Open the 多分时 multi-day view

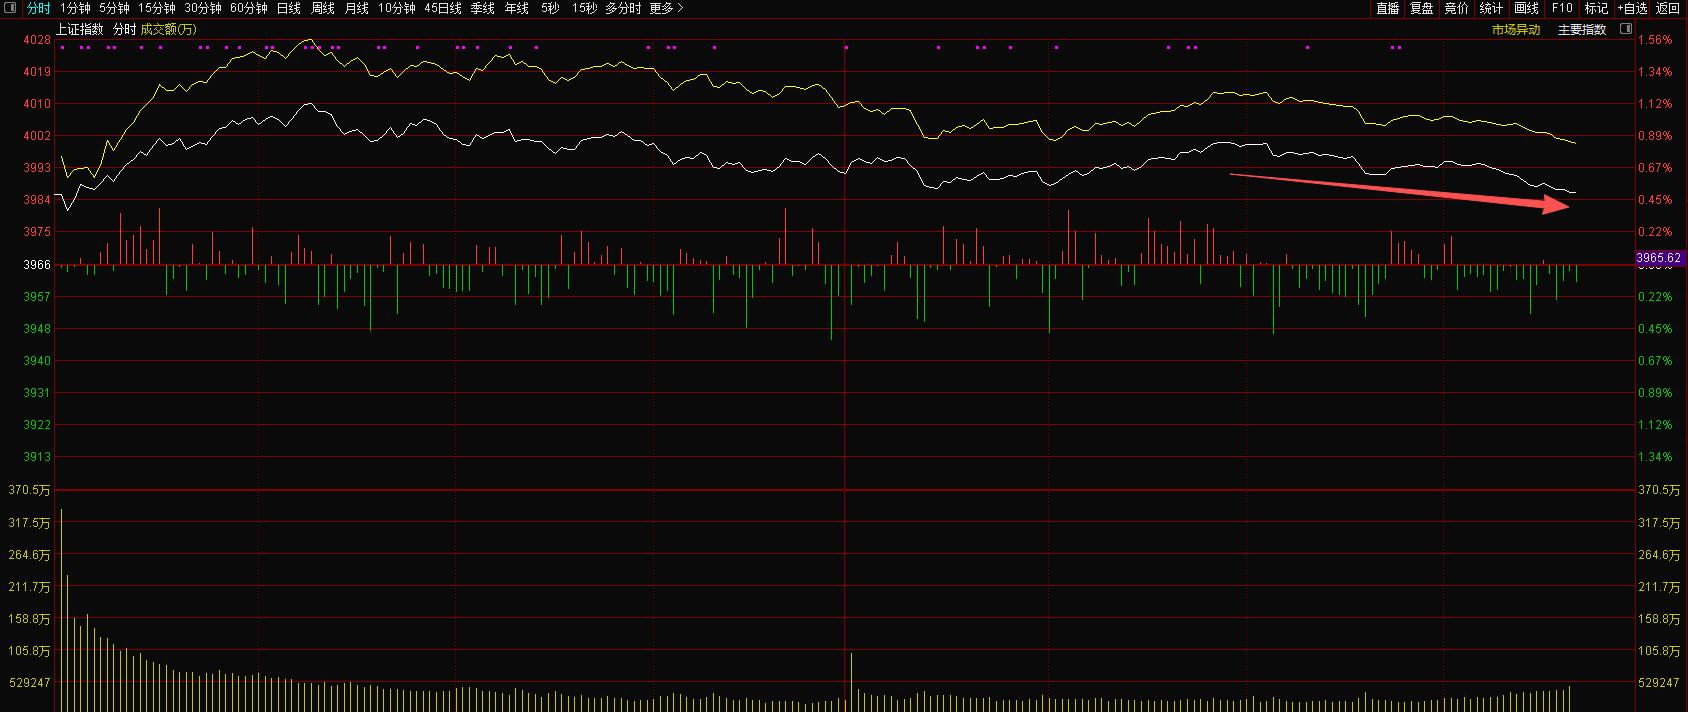622,8
